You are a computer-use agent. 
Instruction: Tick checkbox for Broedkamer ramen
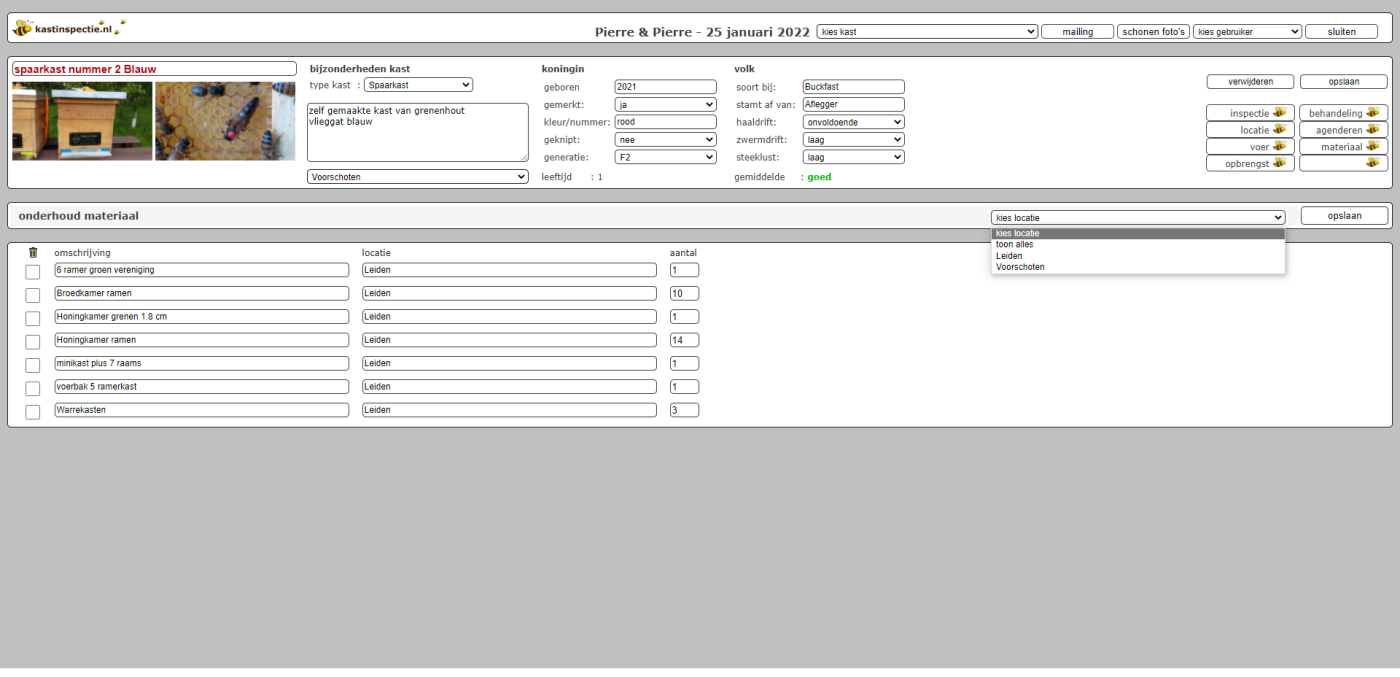[x=33, y=295]
